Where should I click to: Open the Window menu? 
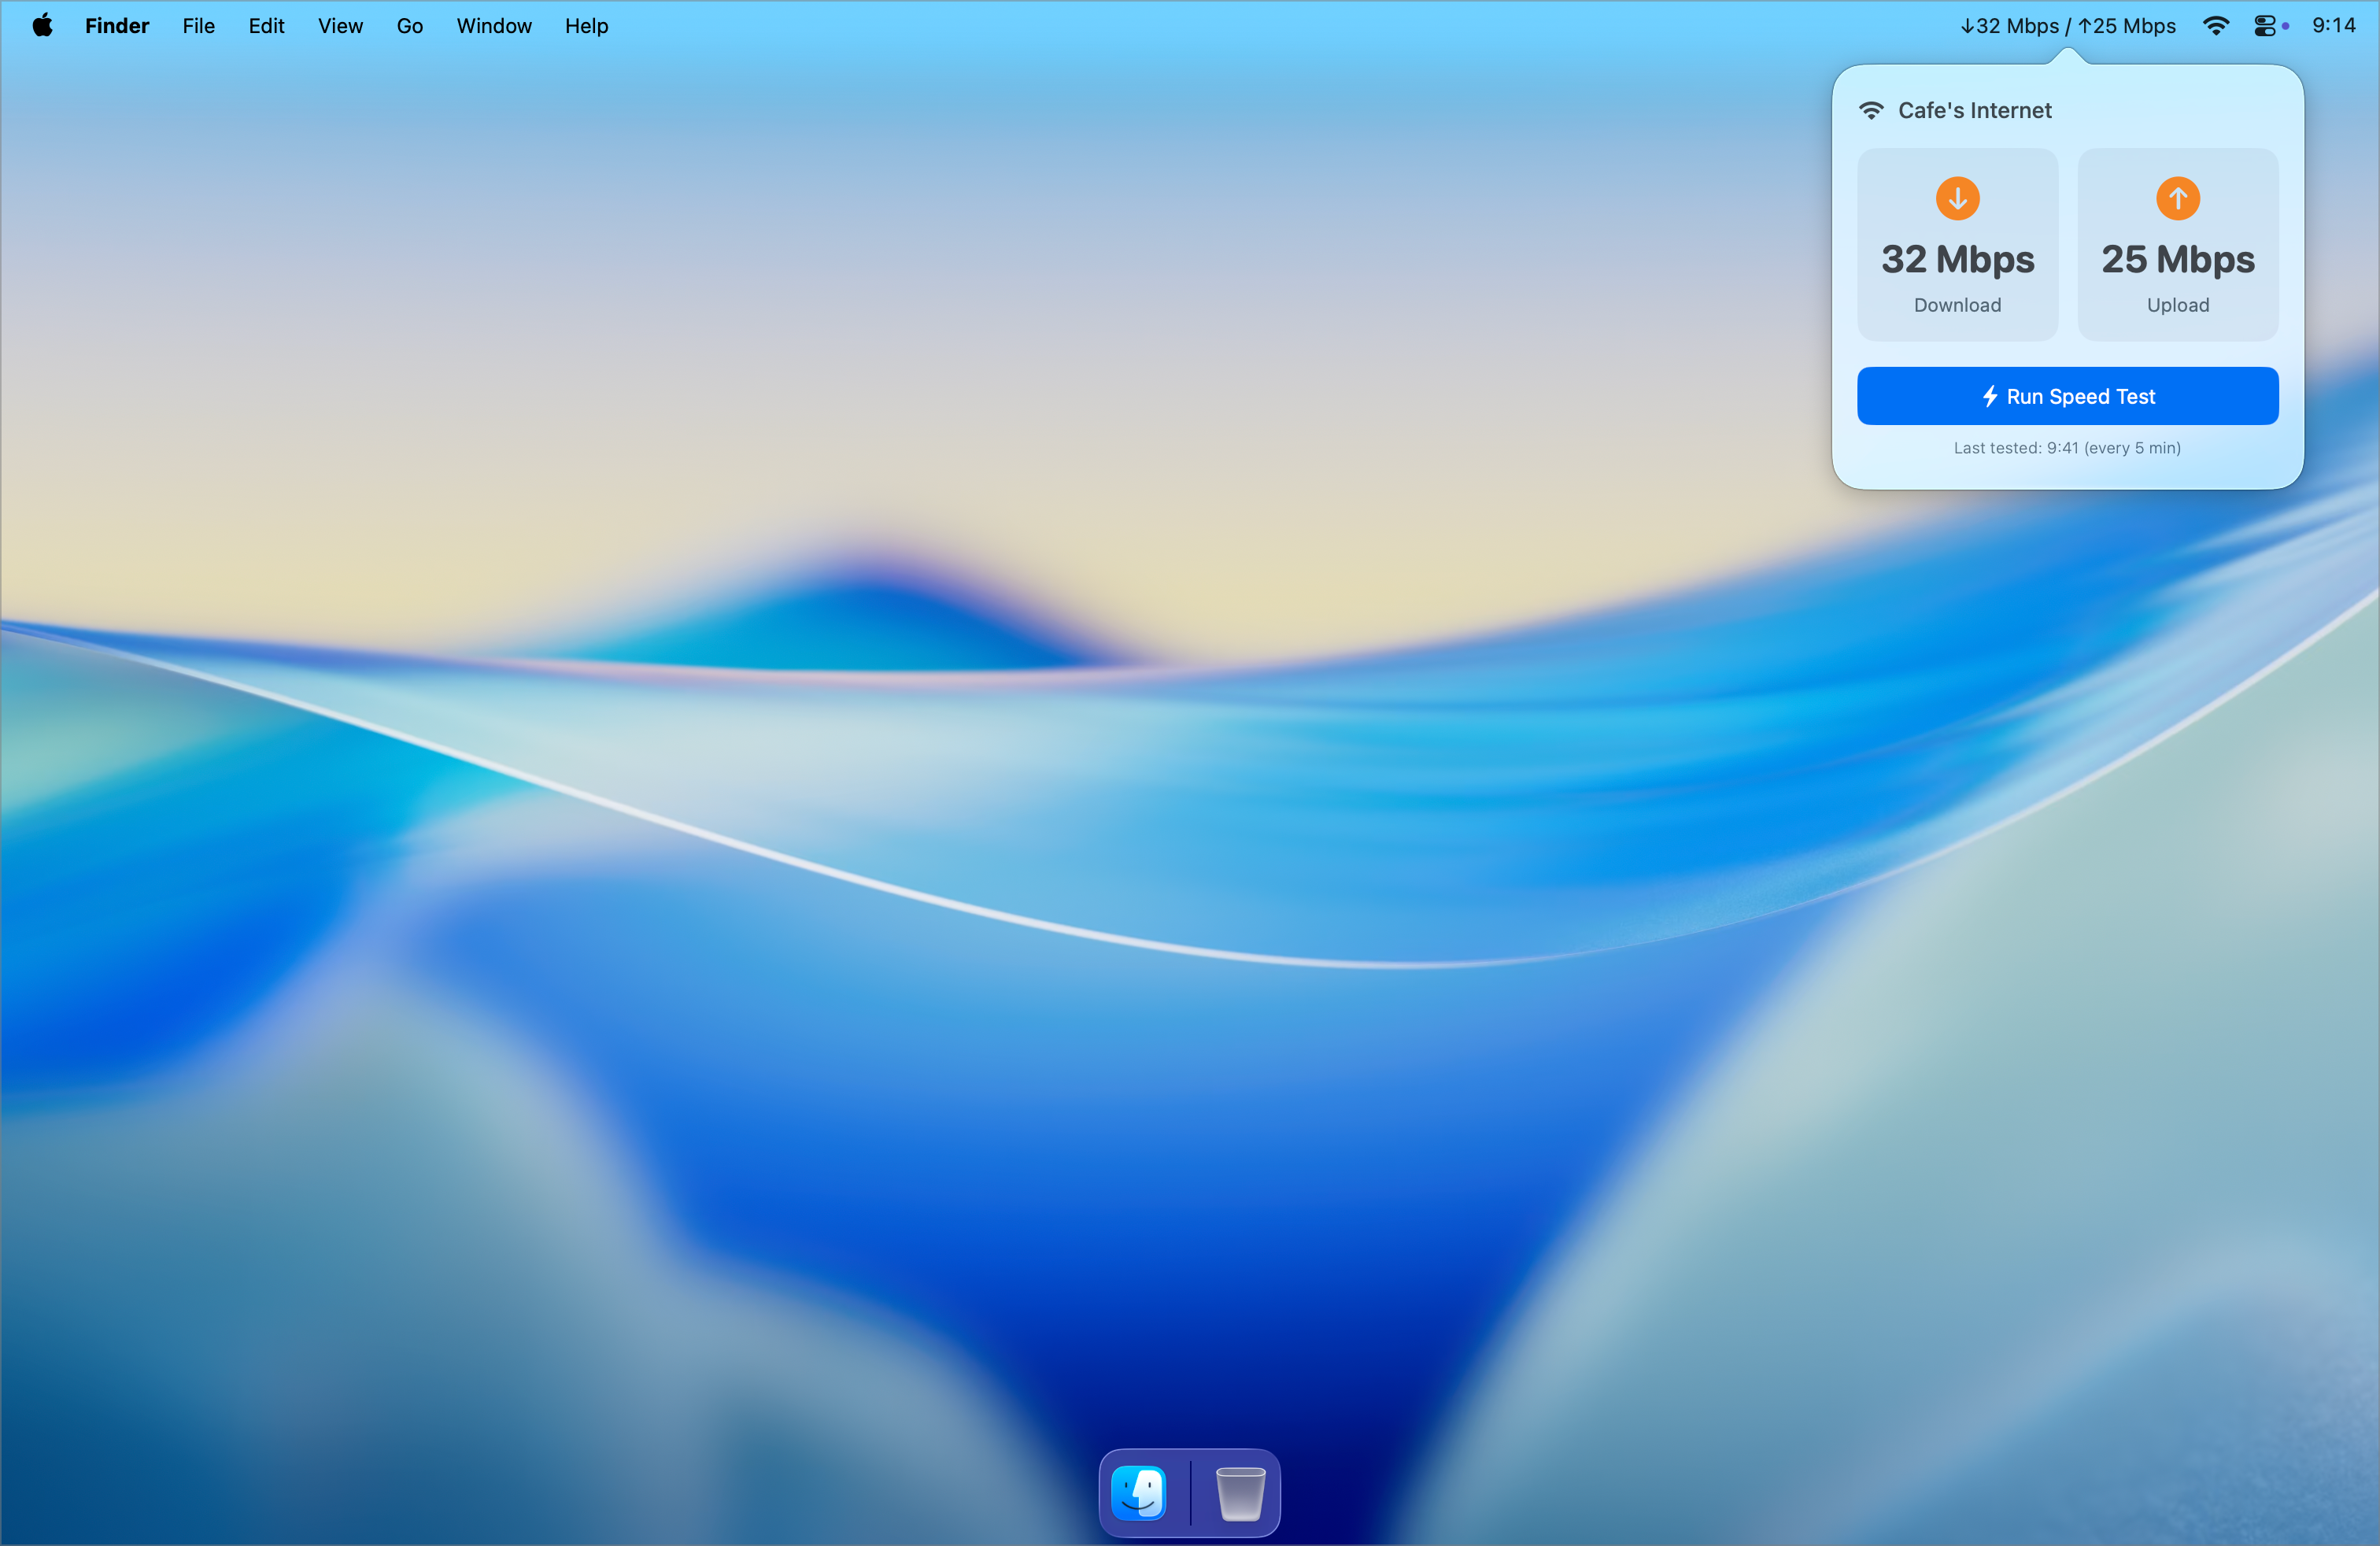[494, 26]
